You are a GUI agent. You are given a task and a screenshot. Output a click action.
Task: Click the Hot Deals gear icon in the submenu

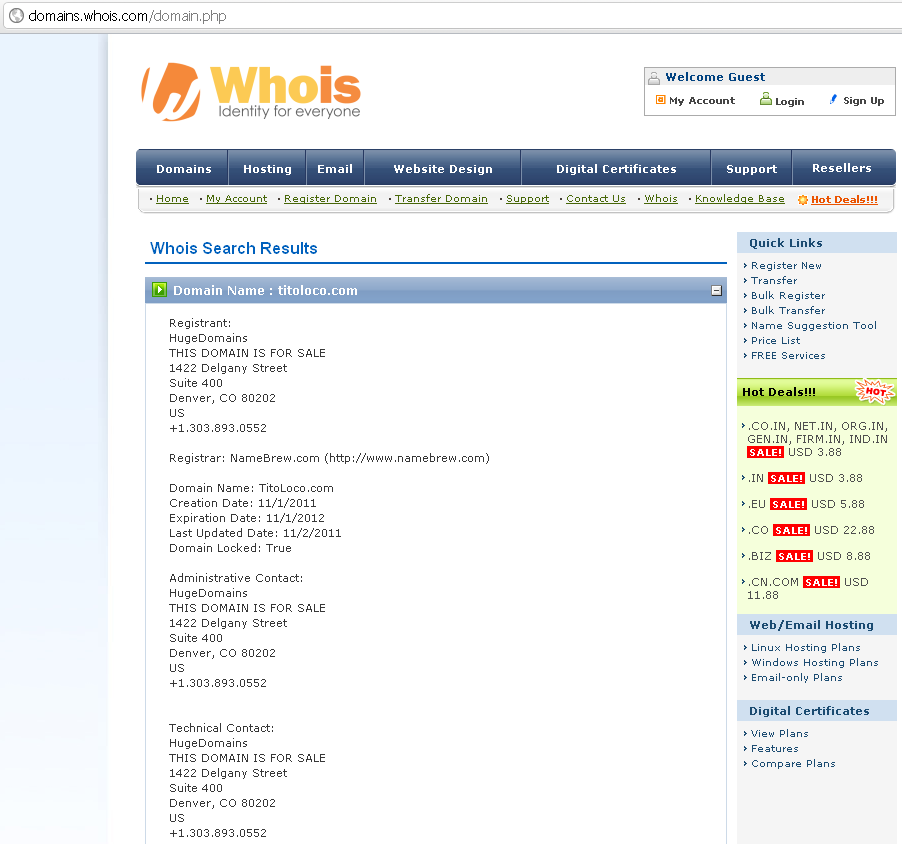tap(802, 200)
